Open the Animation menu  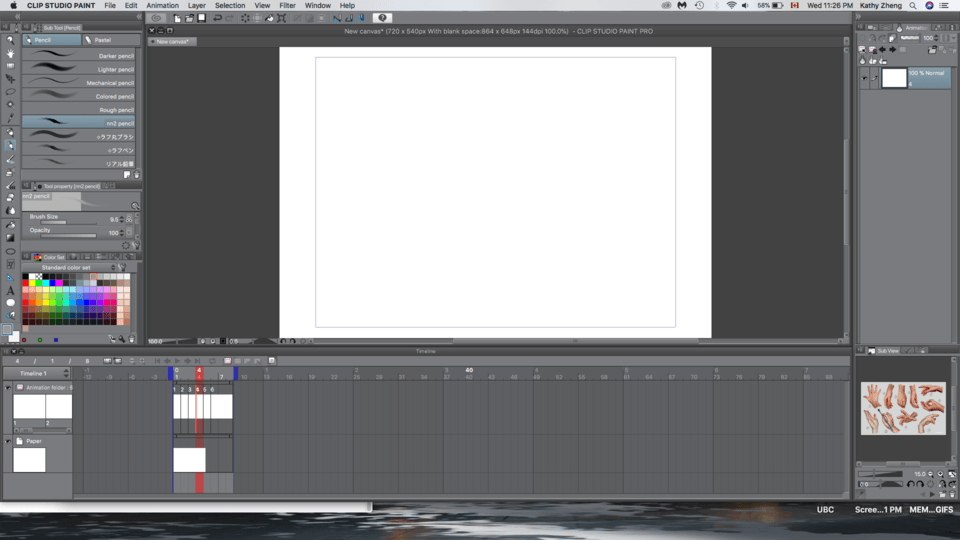tap(162, 5)
